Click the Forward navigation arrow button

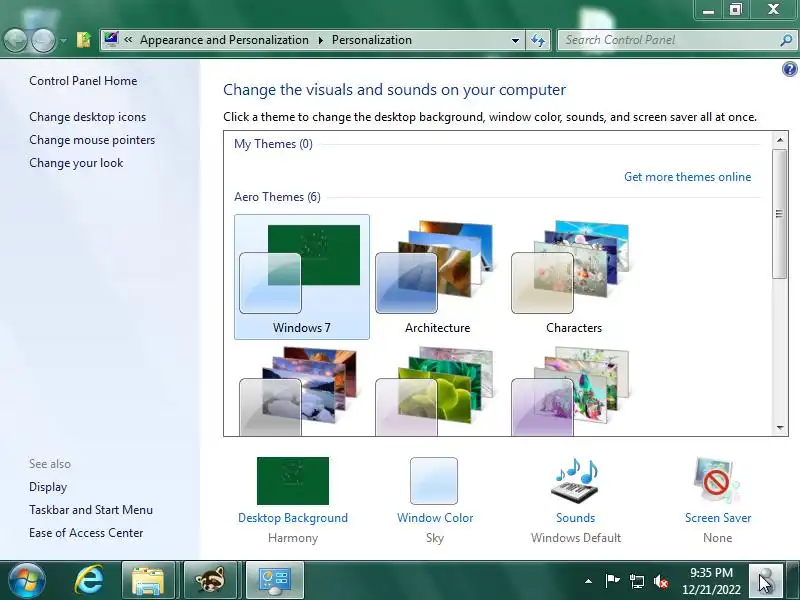click(44, 40)
